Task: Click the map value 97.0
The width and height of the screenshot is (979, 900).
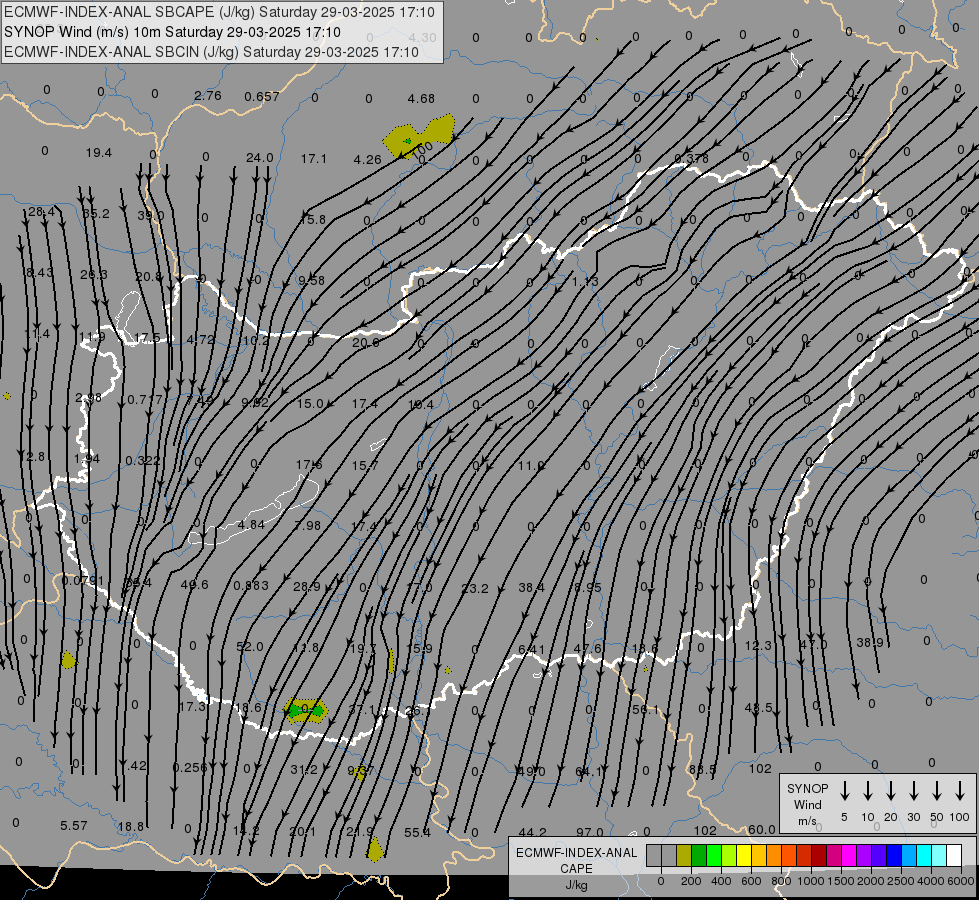Action: click(590, 832)
